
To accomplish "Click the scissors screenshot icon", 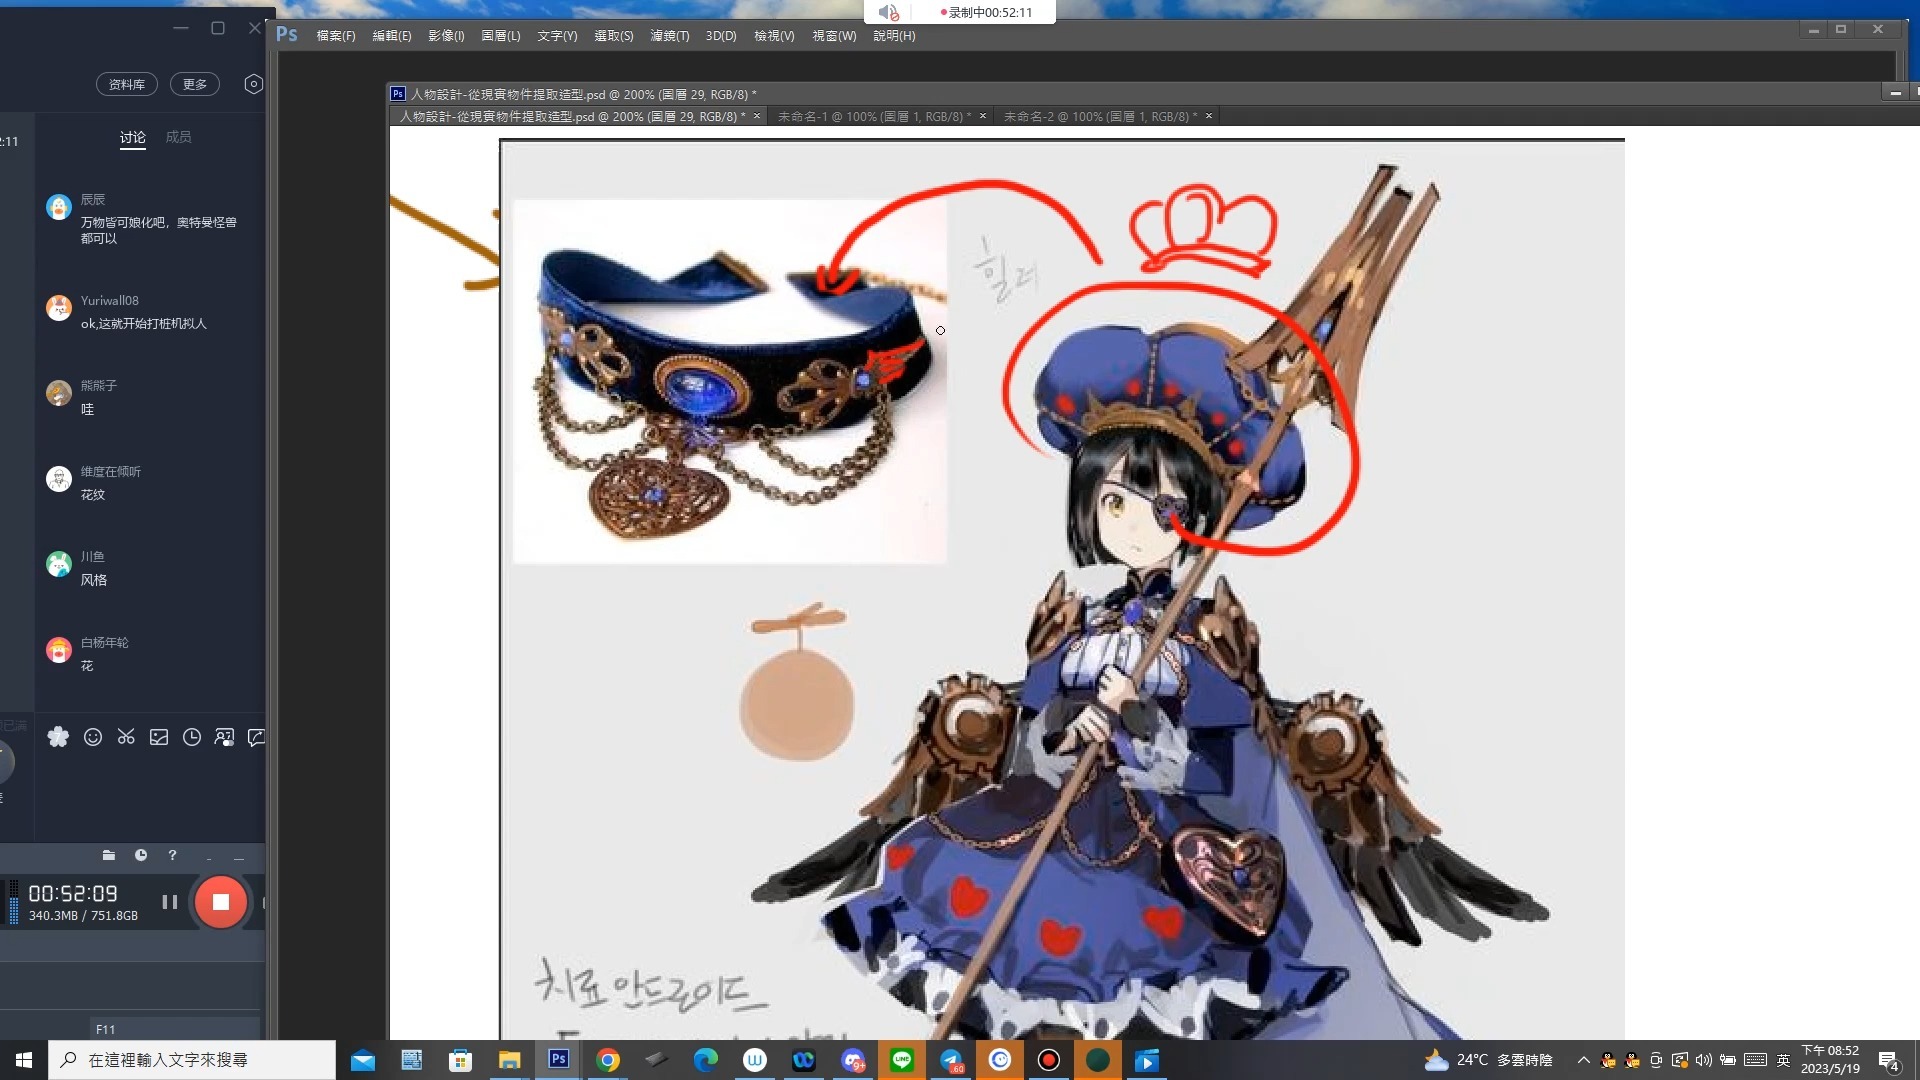I will pyautogui.click(x=126, y=737).
